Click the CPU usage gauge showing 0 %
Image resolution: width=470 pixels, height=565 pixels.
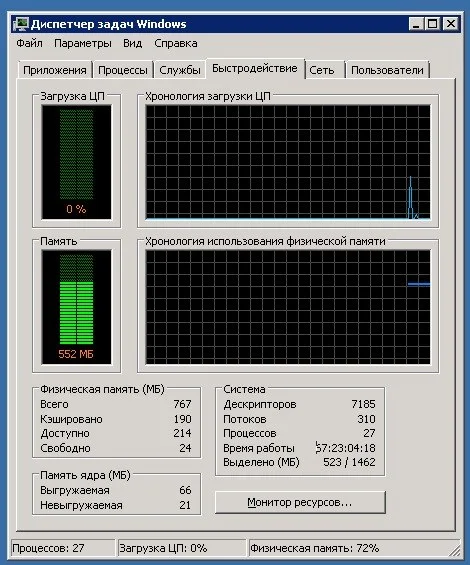(76, 162)
